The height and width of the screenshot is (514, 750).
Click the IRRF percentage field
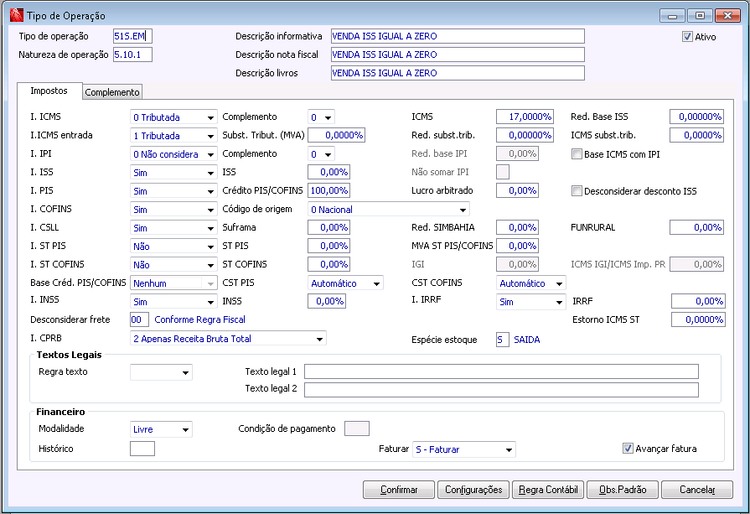698,301
